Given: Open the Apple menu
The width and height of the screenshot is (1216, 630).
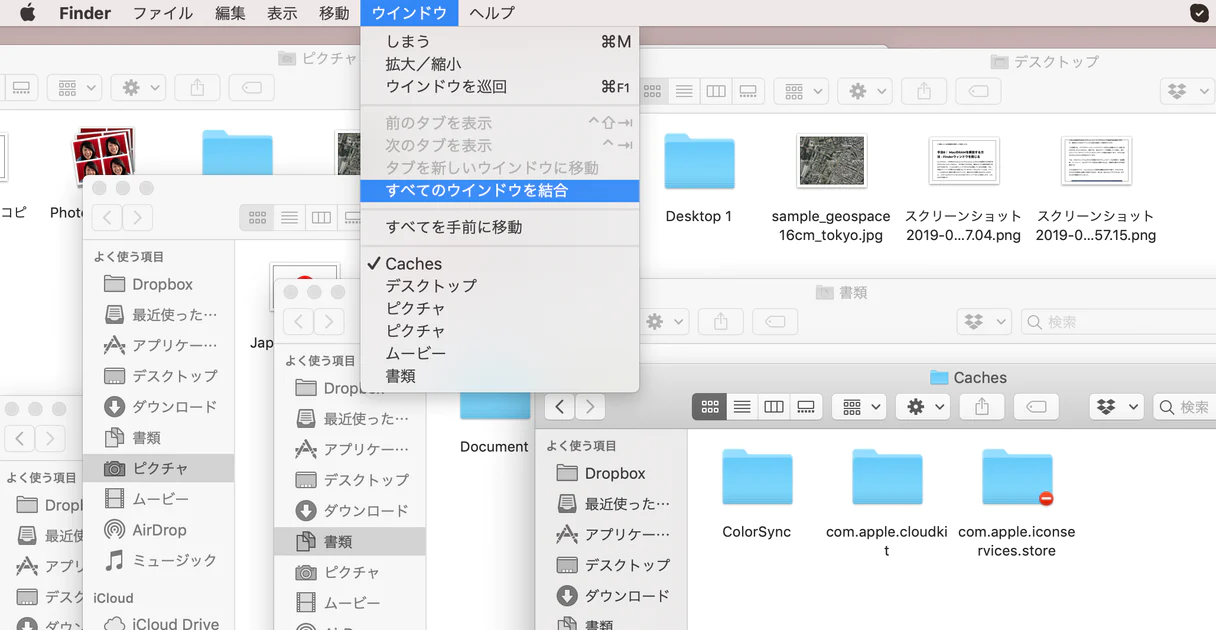Looking at the screenshot, I should [27, 13].
